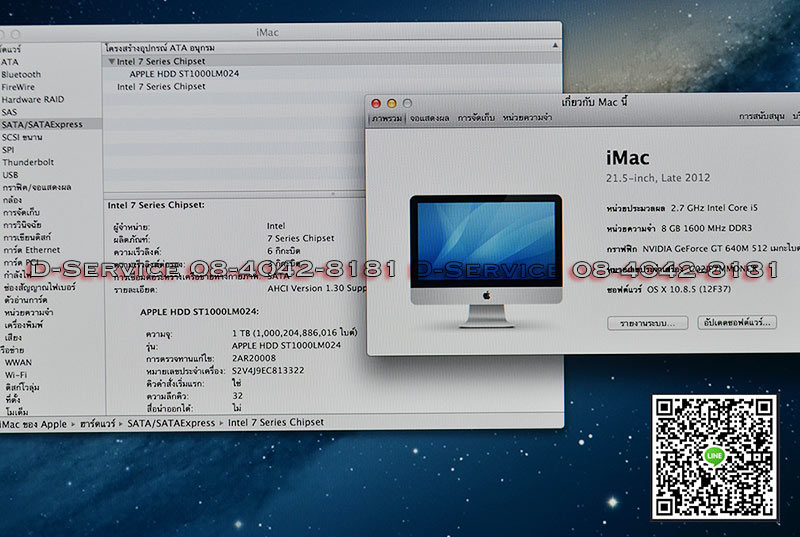Viewport: 800px width, 537px height.
Task: Select เครื่องพิมพ์ in the sidebar
Action: pos(24,325)
